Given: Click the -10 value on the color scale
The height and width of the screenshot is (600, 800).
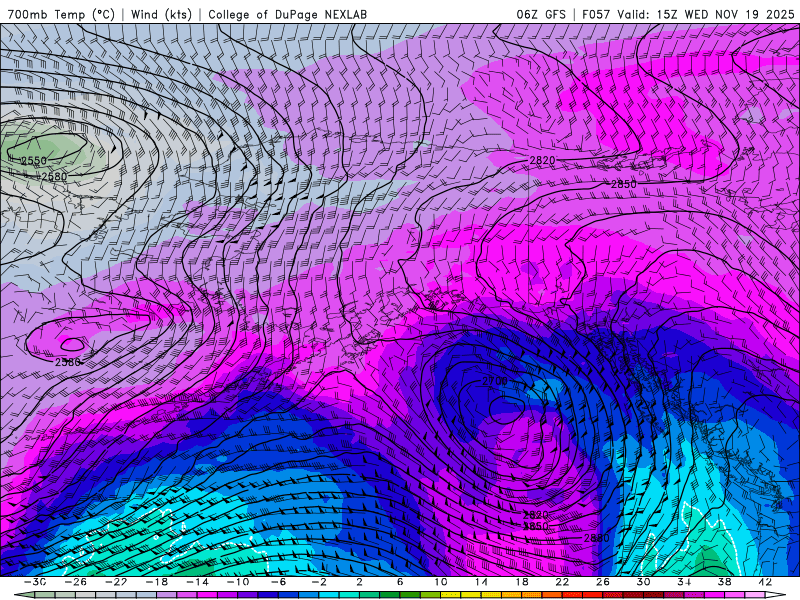Looking at the screenshot, I should point(238,582).
